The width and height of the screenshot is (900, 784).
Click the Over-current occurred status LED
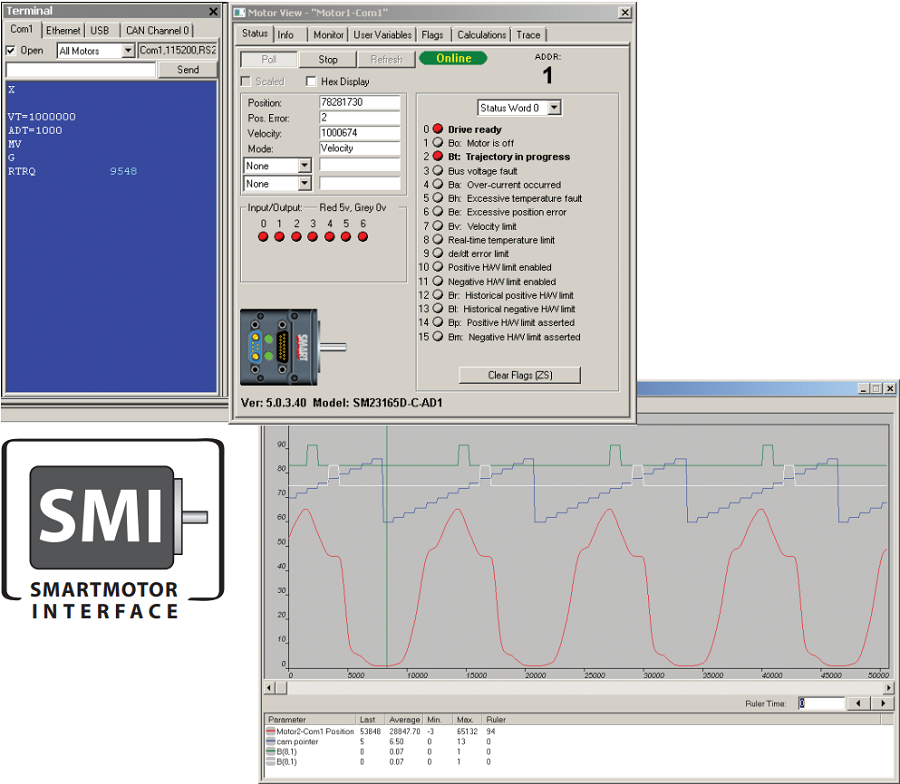(x=438, y=184)
